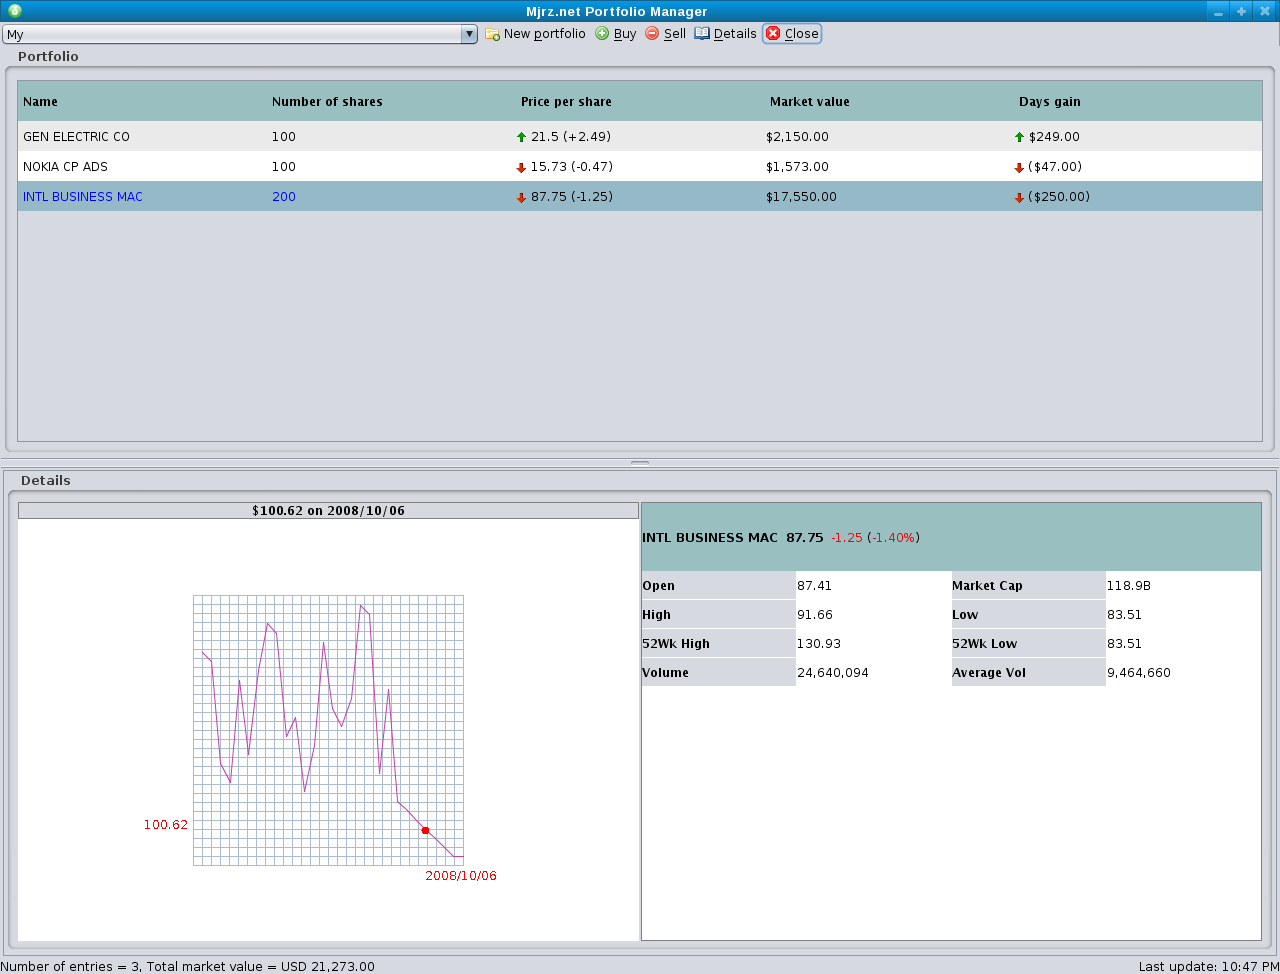Image resolution: width=1280 pixels, height=974 pixels.
Task: Select the GEN ELECTRIC CO row name
Action: pos(76,137)
